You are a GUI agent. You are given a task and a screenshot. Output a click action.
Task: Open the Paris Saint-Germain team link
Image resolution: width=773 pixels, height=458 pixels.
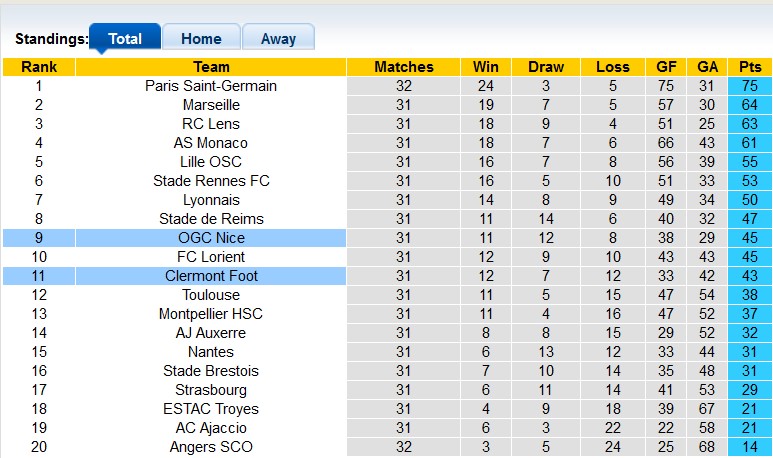(x=211, y=86)
